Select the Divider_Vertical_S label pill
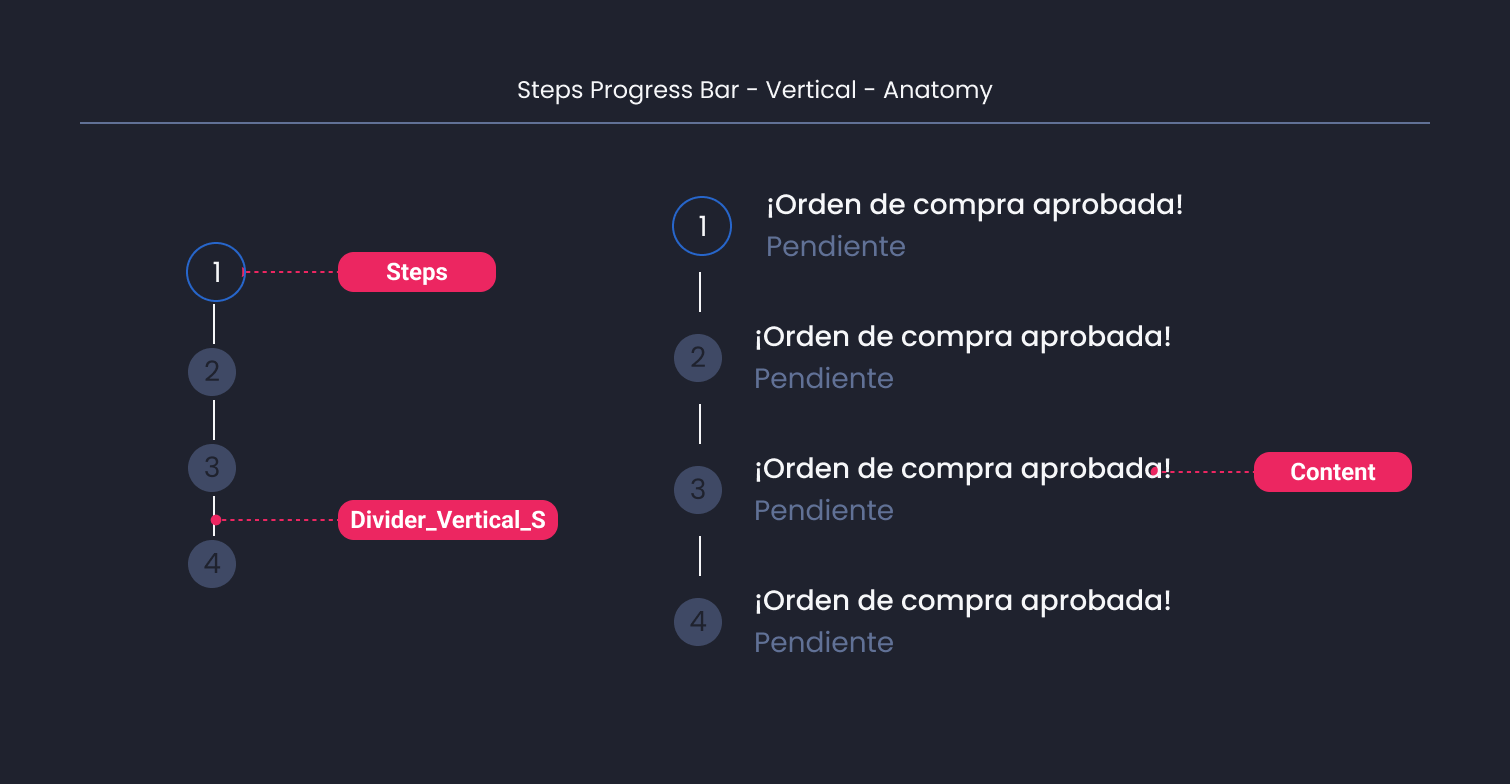This screenshot has height=784, width=1510. coord(447,519)
